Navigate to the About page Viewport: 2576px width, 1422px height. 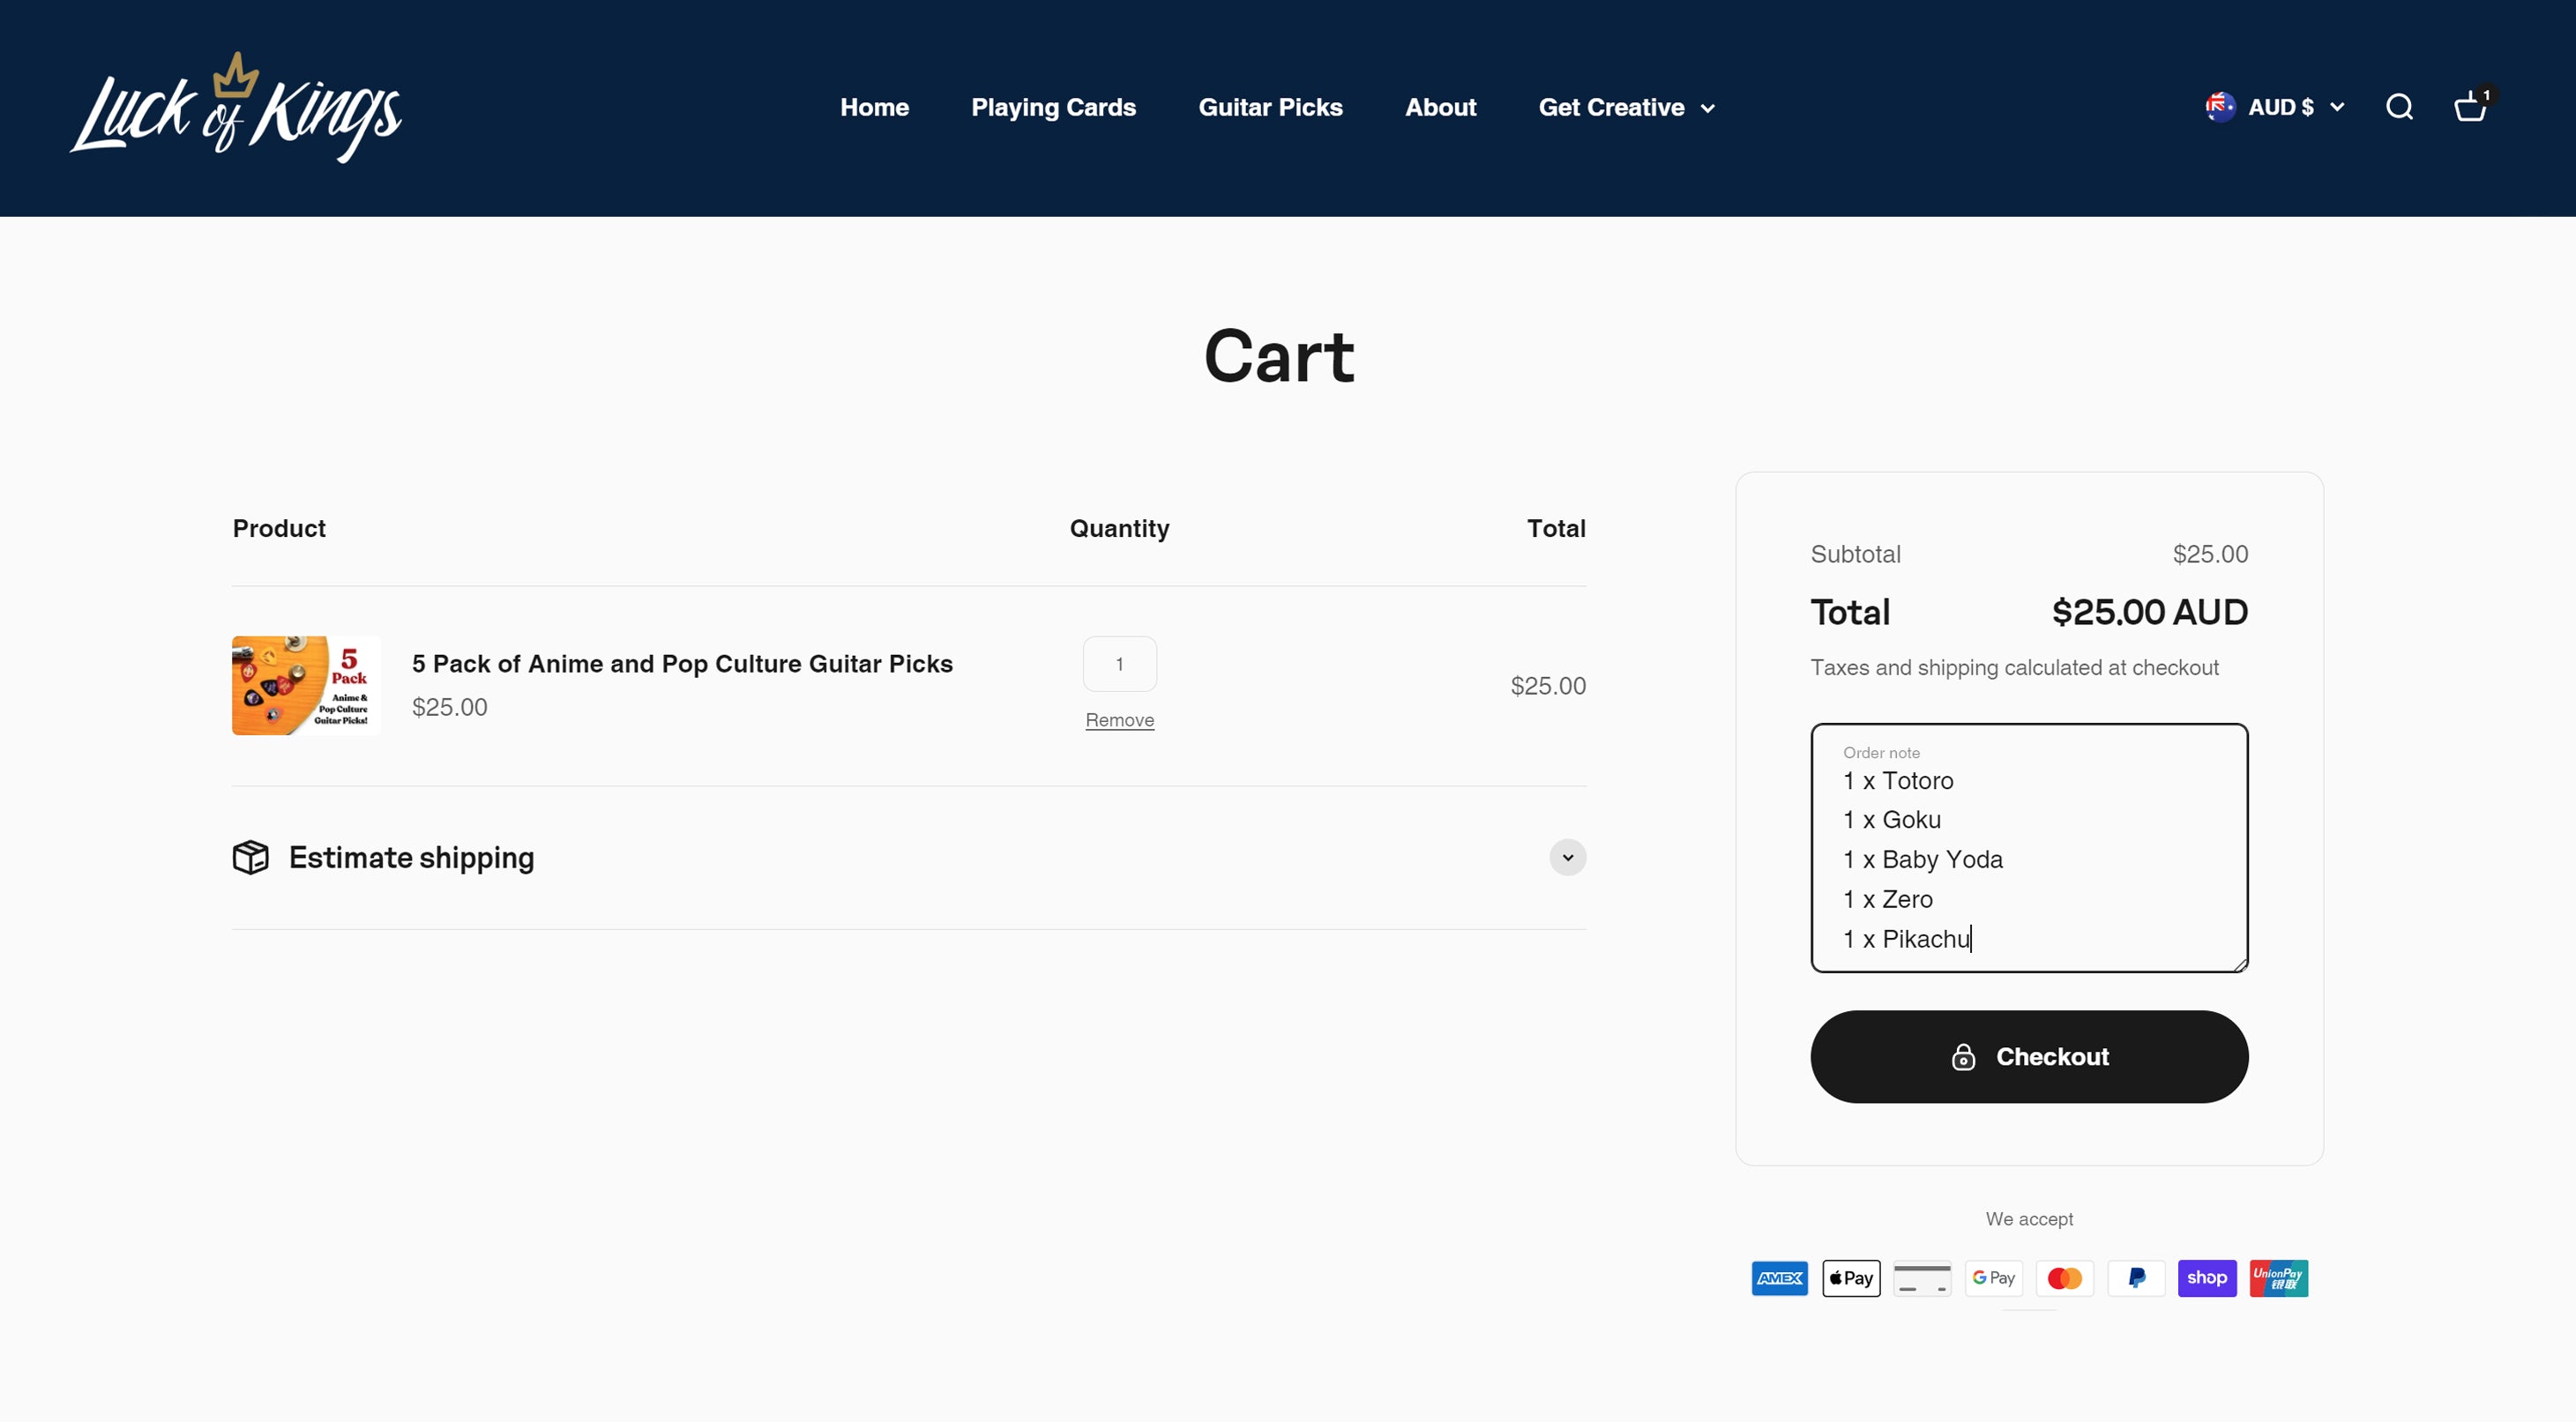(x=1440, y=107)
